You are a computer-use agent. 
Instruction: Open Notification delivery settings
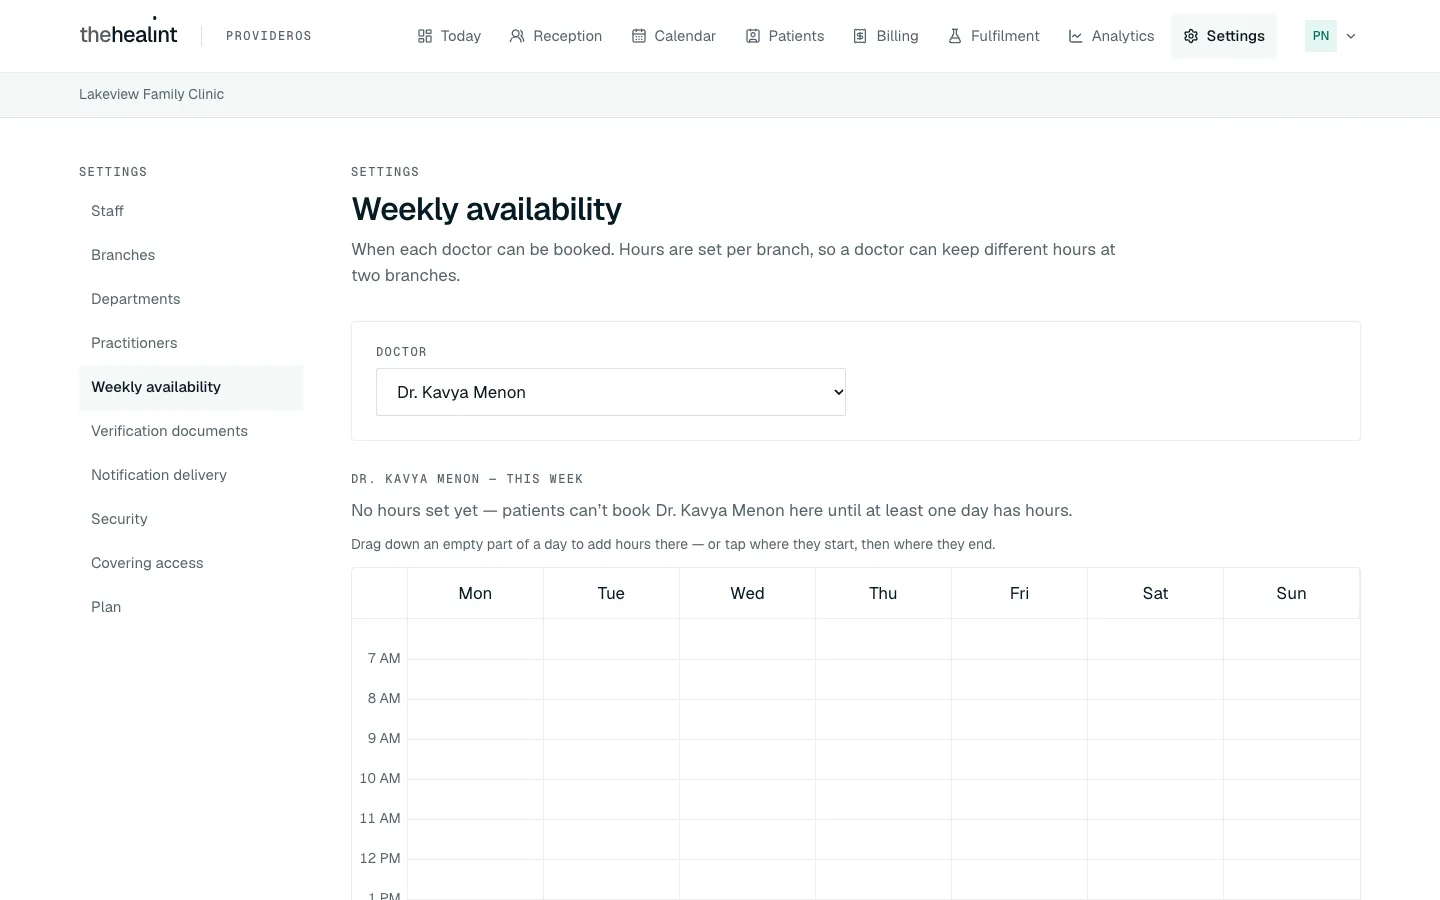[191, 475]
